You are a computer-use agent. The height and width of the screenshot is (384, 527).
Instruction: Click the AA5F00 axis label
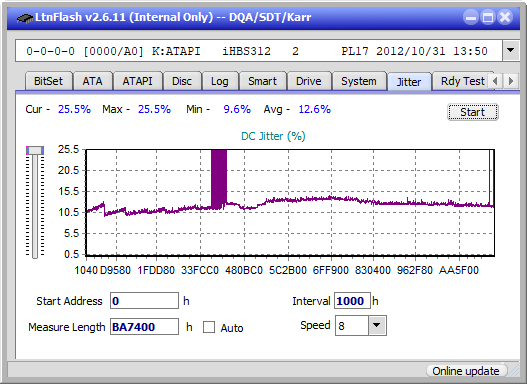click(458, 270)
